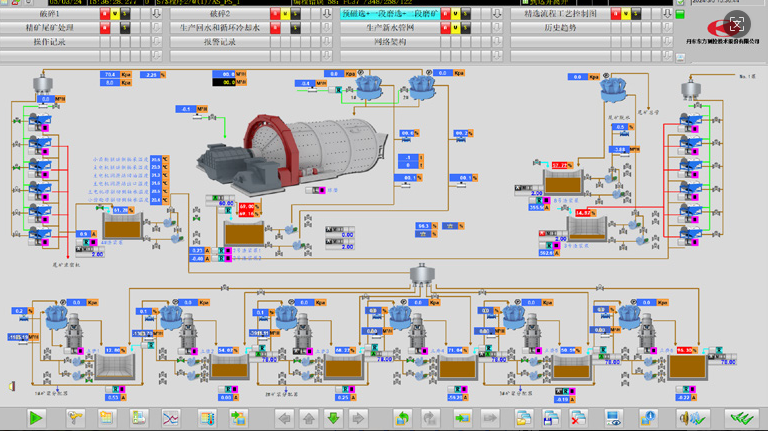Open the trend chart icon in bottom toolbar
768x431 pixels.
click(171, 416)
